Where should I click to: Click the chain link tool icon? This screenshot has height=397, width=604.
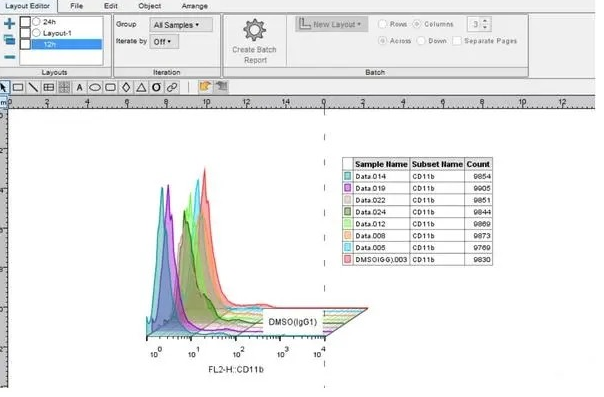click(x=172, y=88)
